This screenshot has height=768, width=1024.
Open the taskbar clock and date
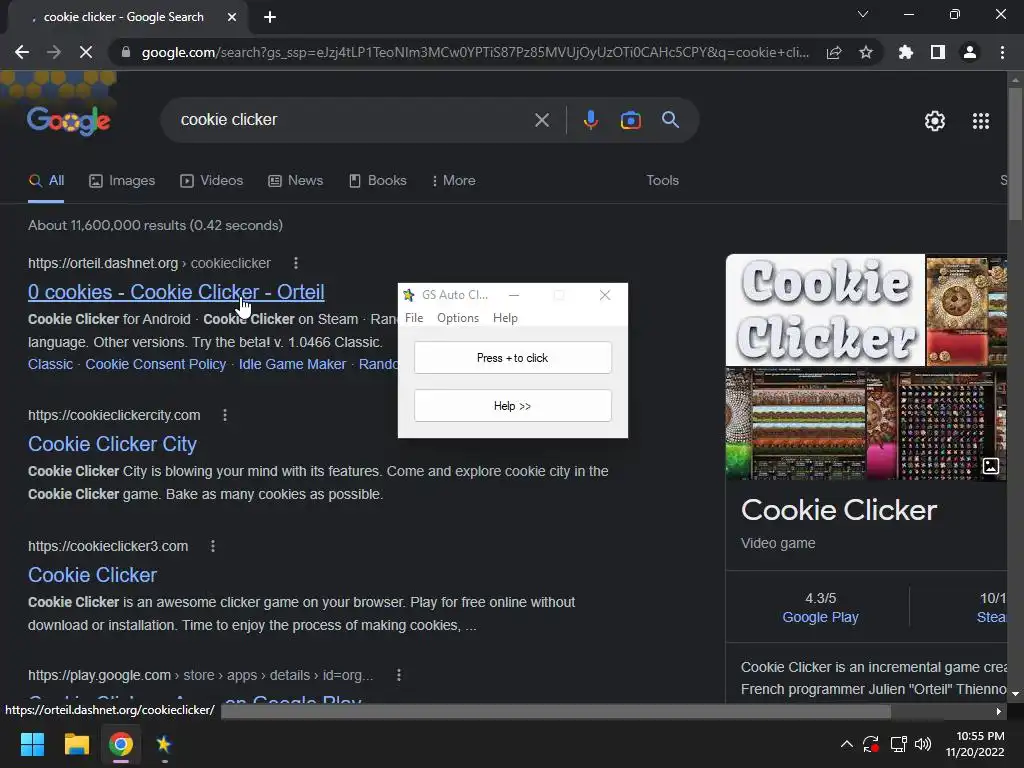coord(975,744)
